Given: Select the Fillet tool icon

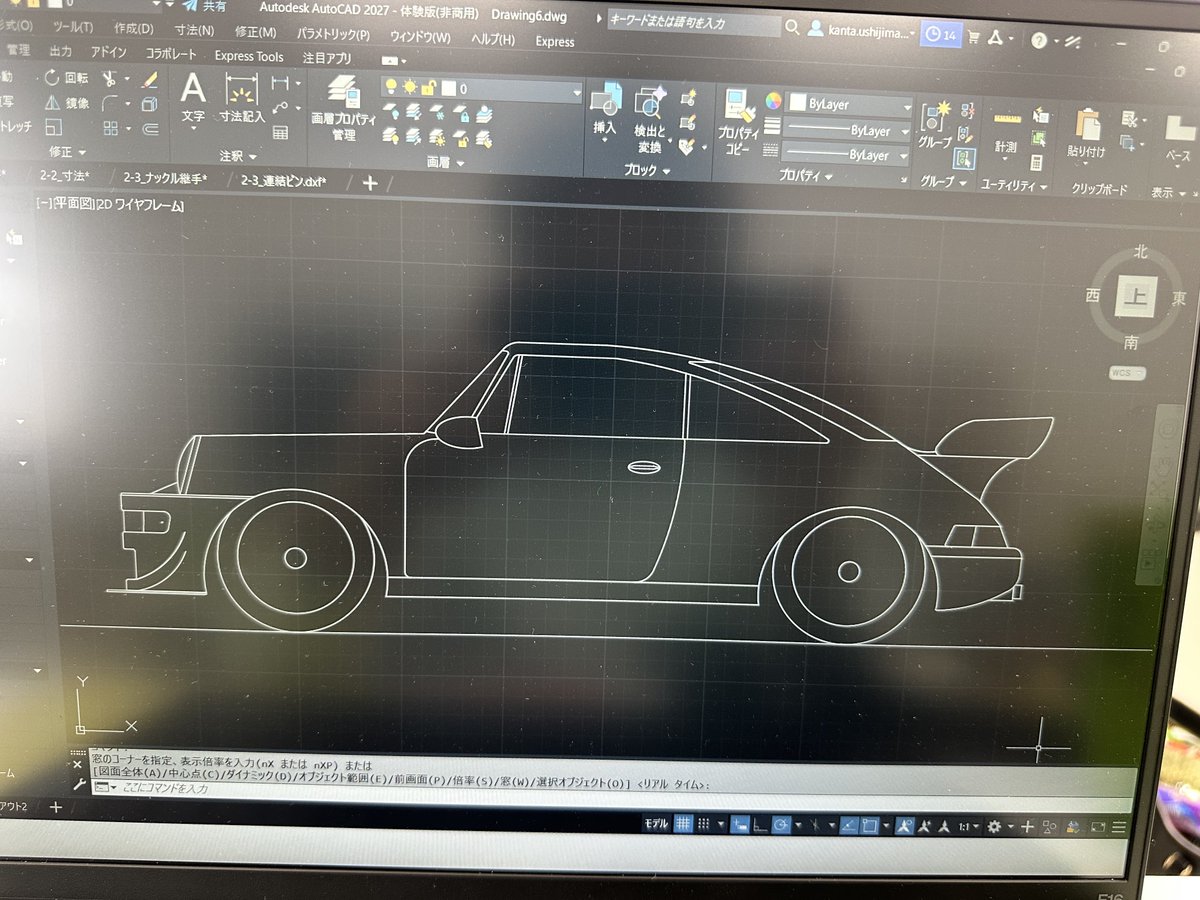Looking at the screenshot, I should coord(109,103).
